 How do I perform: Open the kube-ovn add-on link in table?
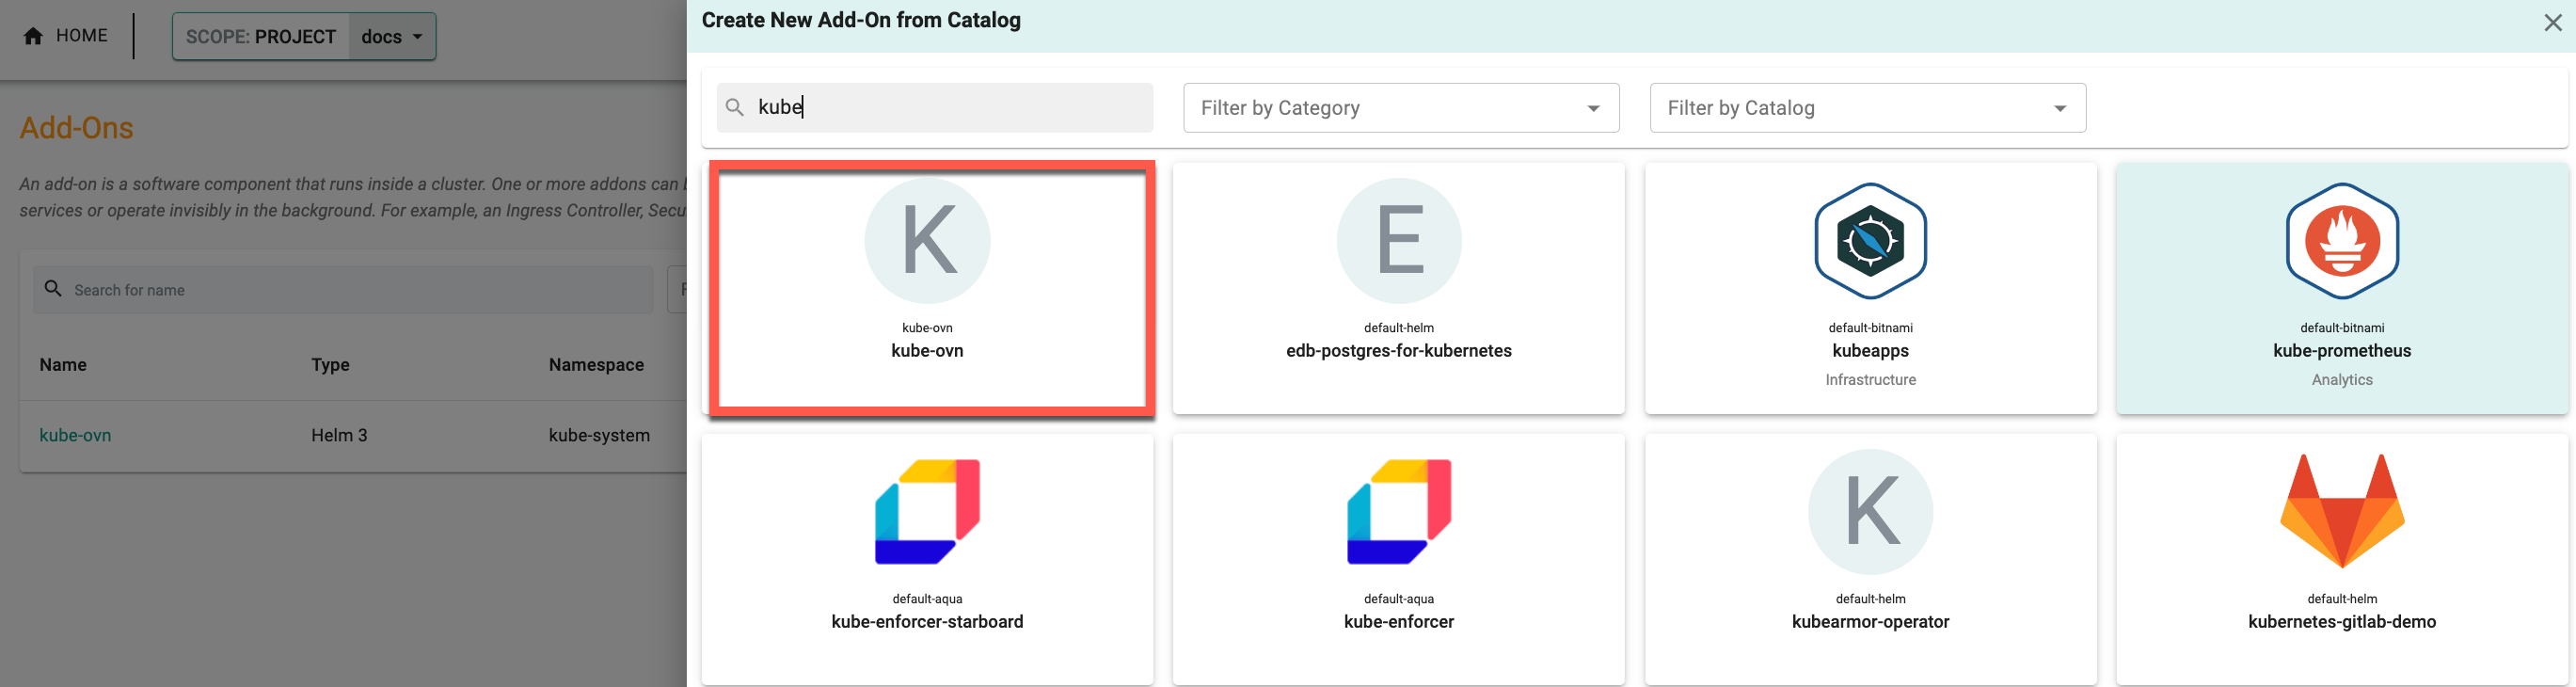point(75,436)
